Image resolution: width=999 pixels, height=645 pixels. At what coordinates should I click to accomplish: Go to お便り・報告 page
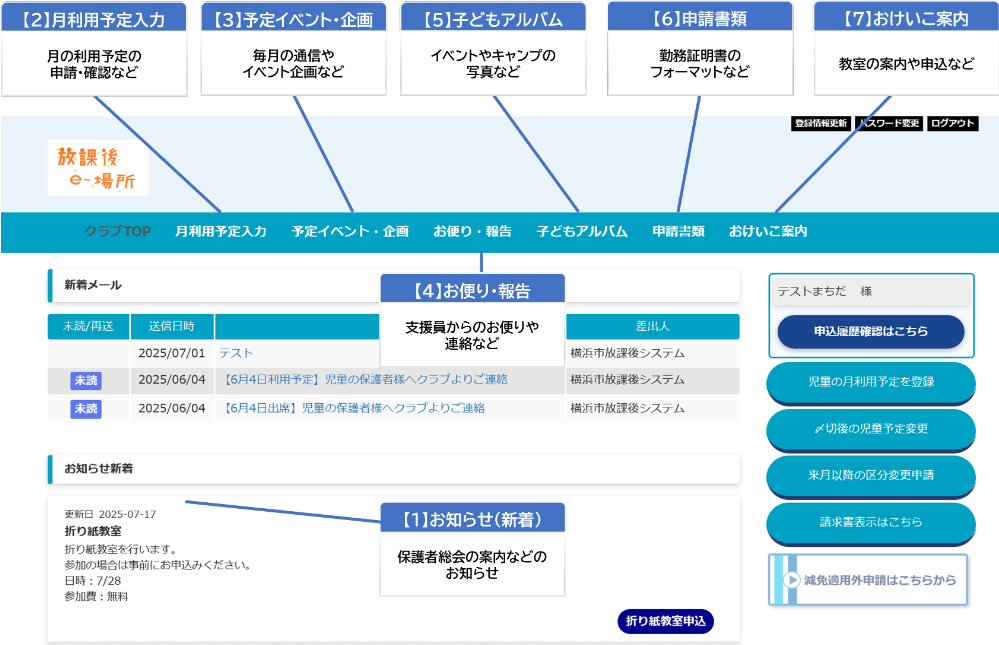pyautogui.click(x=472, y=231)
